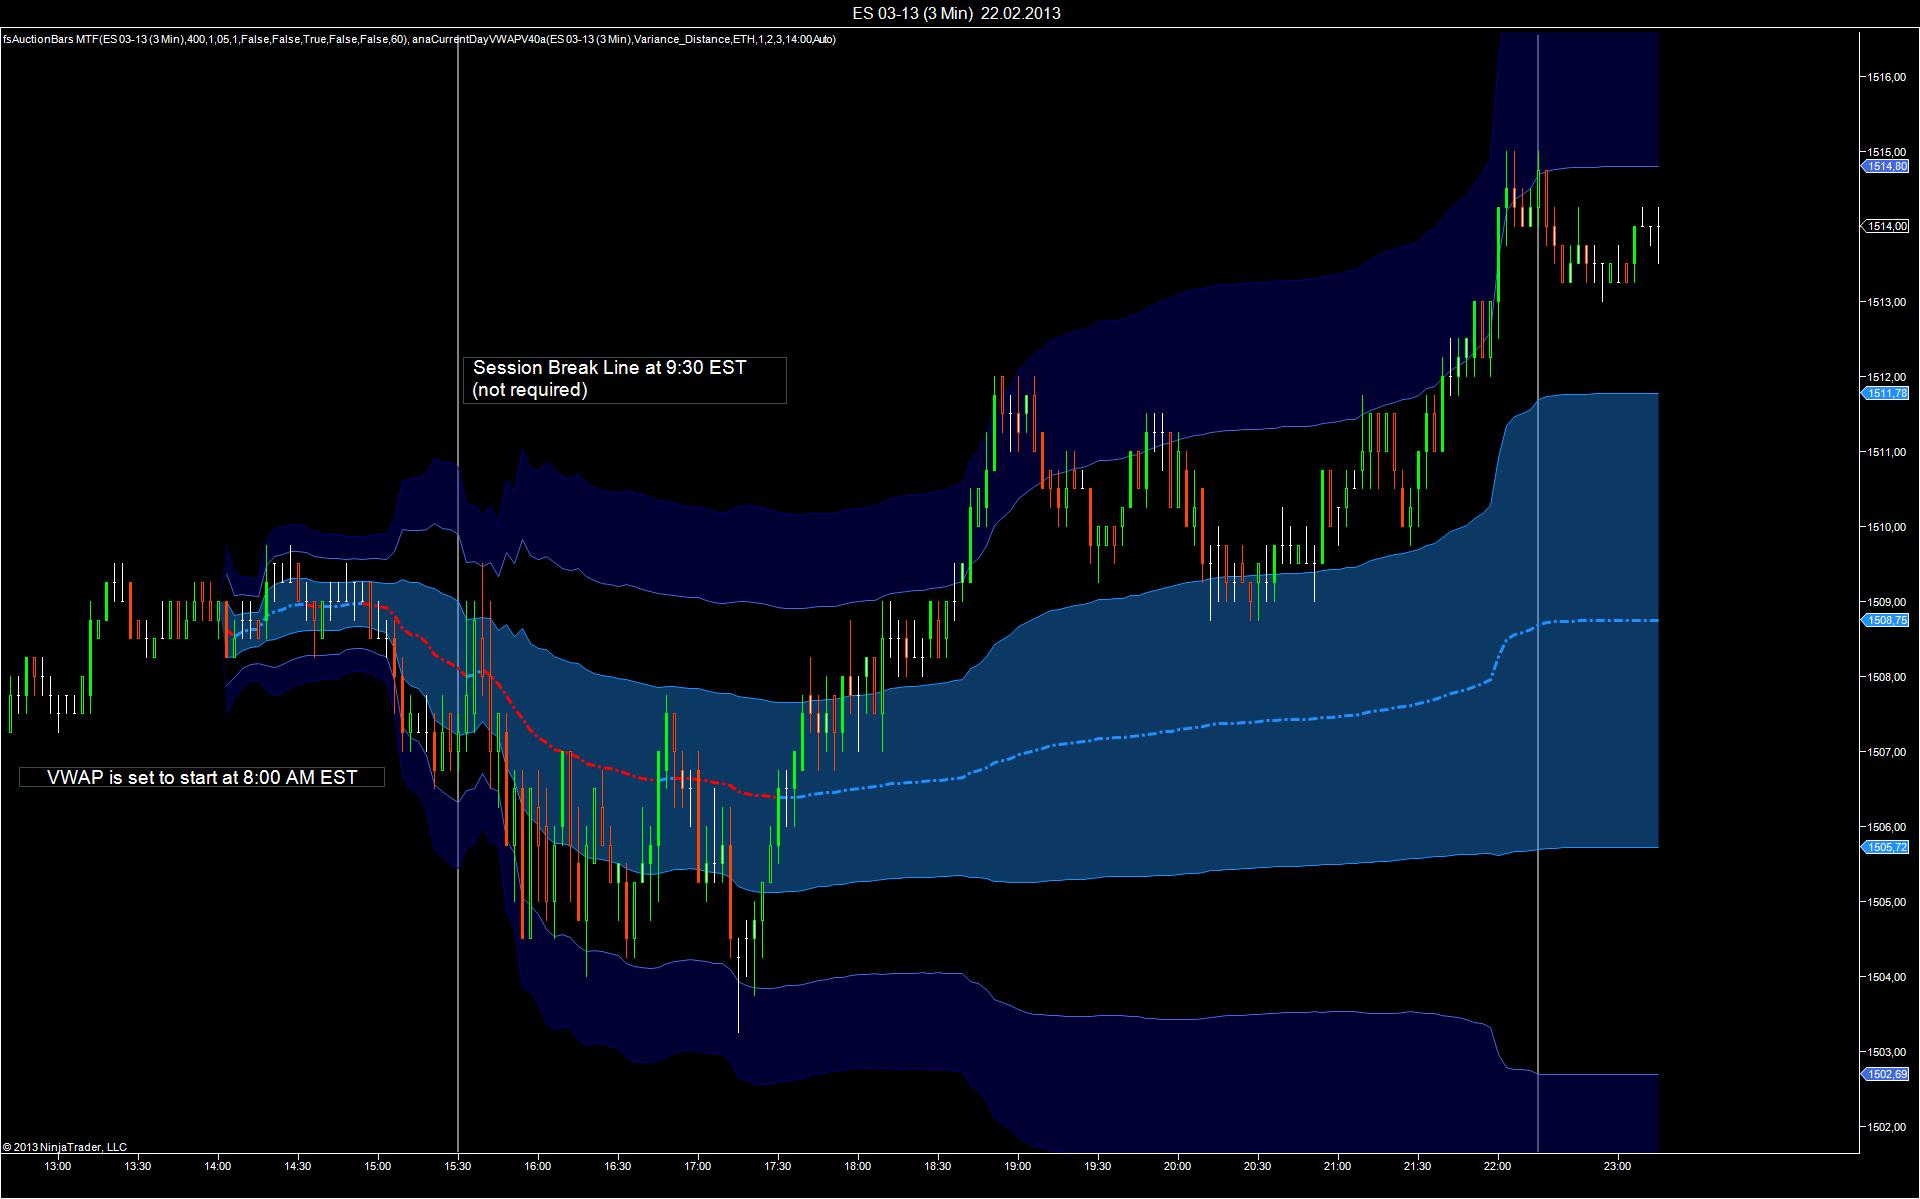The height and width of the screenshot is (1199, 1920).
Task: Click the 23:00 time axis label
Action: point(1617,1166)
